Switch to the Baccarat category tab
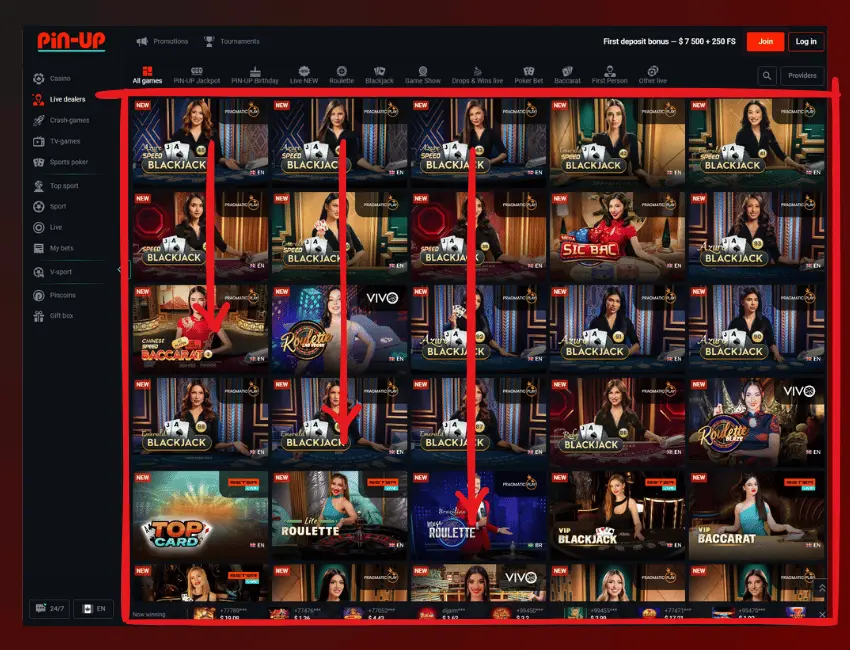Image resolution: width=850 pixels, height=650 pixels. click(x=567, y=75)
